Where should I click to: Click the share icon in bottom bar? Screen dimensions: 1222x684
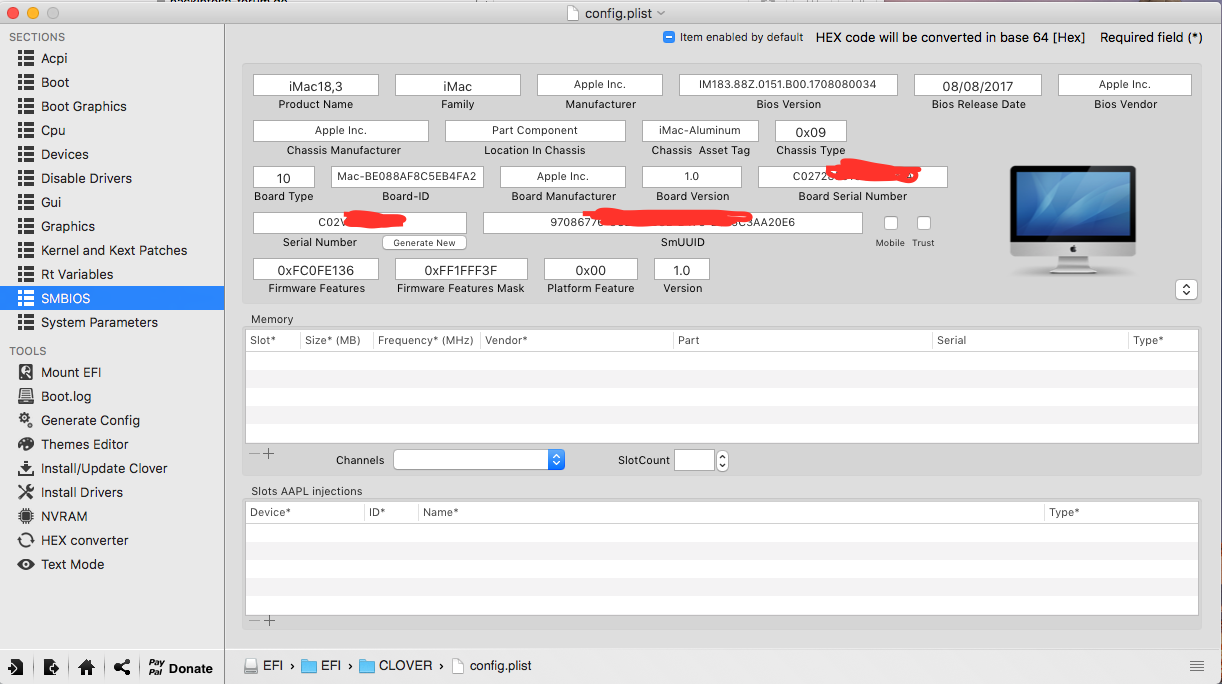[122, 667]
